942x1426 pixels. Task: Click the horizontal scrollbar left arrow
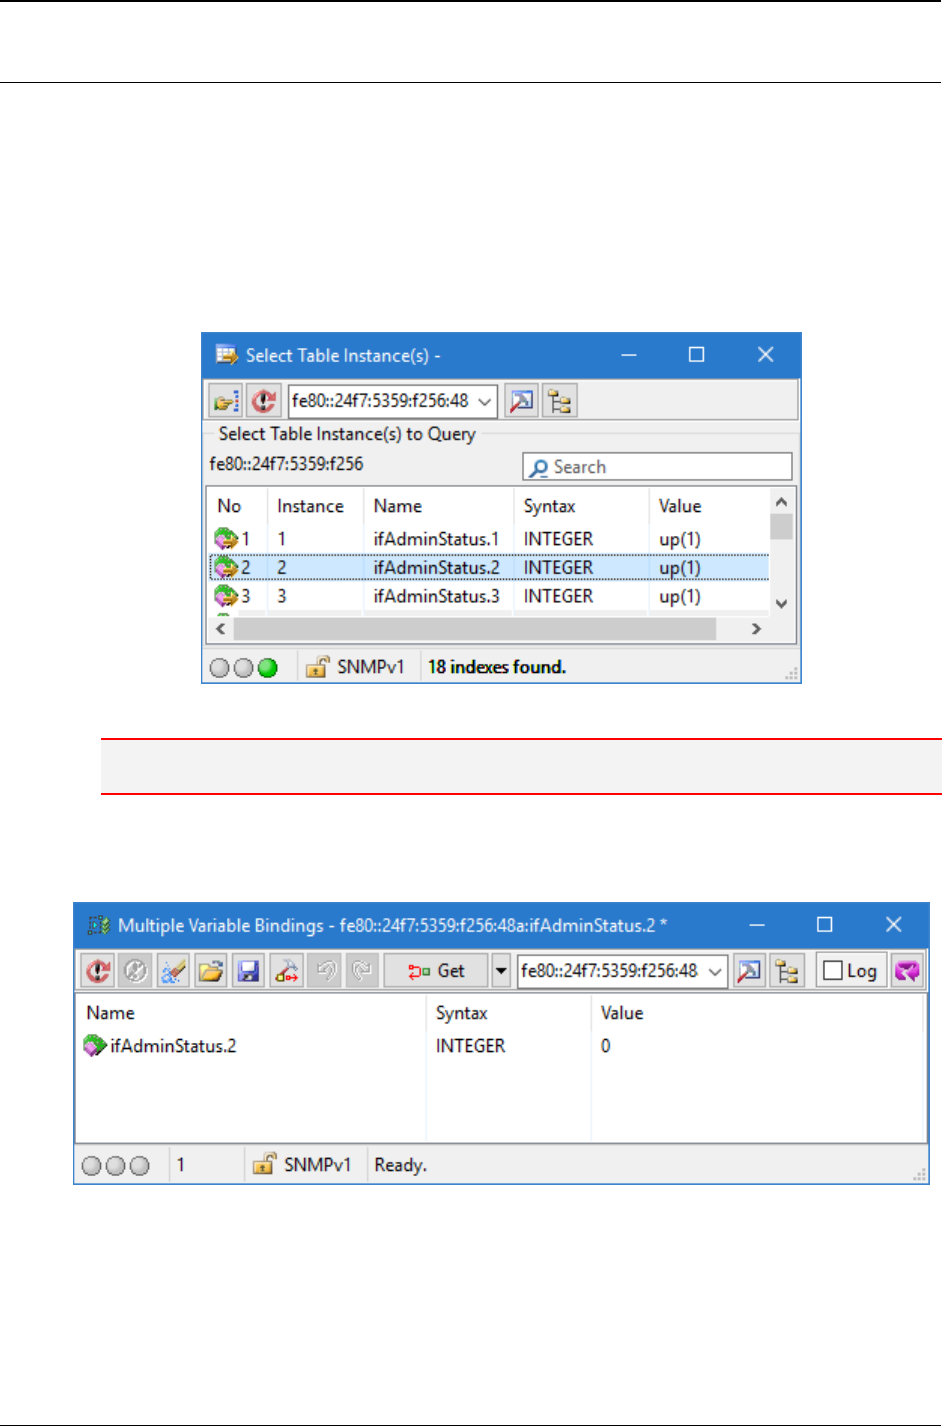tap(221, 629)
